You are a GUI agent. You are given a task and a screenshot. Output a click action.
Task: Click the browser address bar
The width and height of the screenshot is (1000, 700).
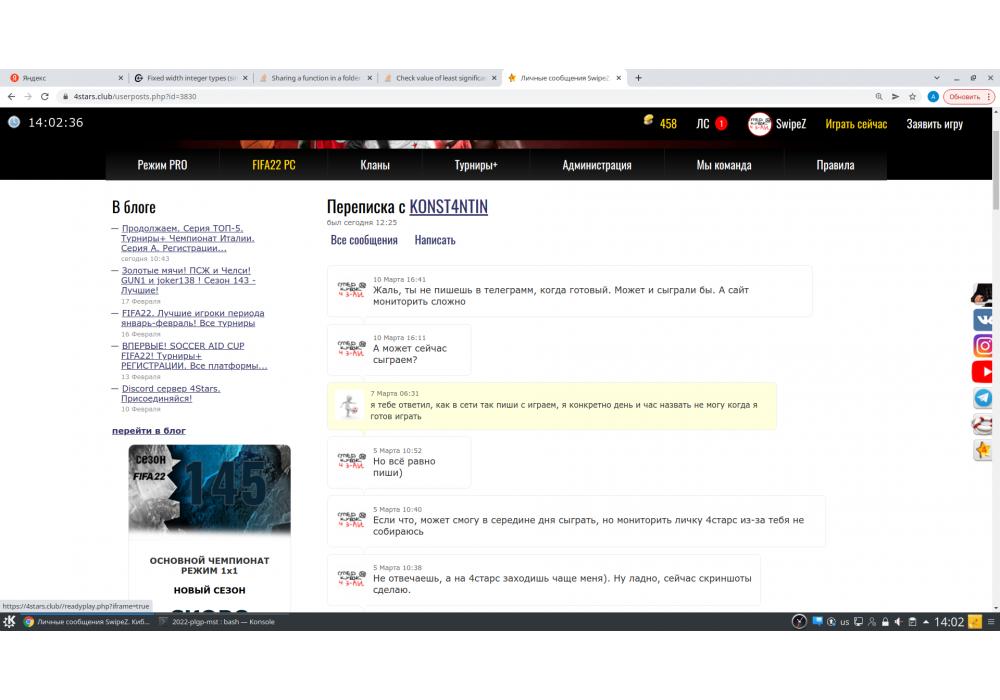point(450,97)
